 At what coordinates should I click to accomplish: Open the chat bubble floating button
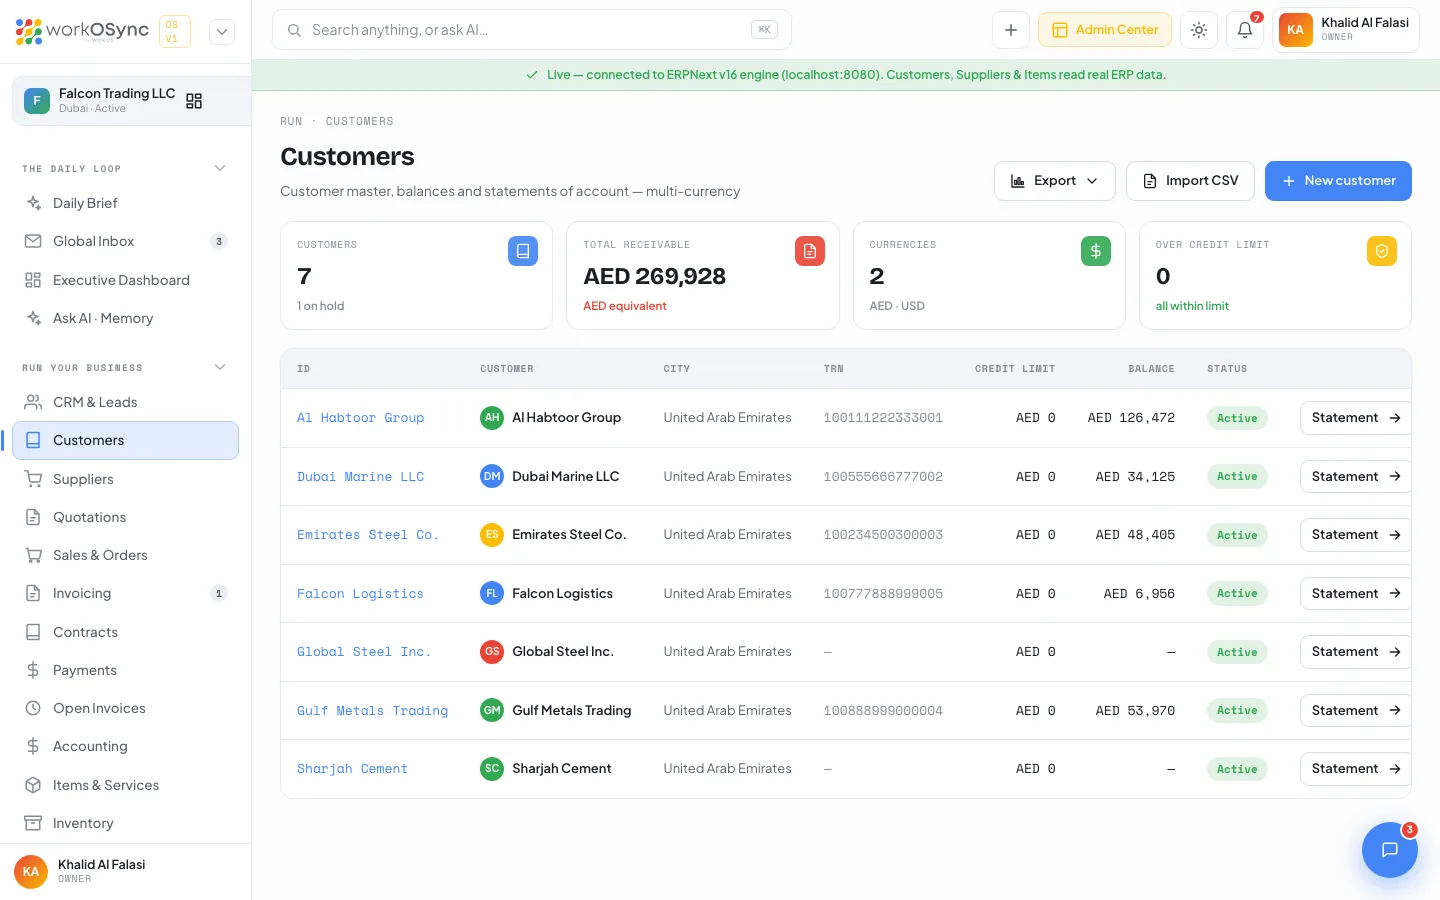[1390, 850]
